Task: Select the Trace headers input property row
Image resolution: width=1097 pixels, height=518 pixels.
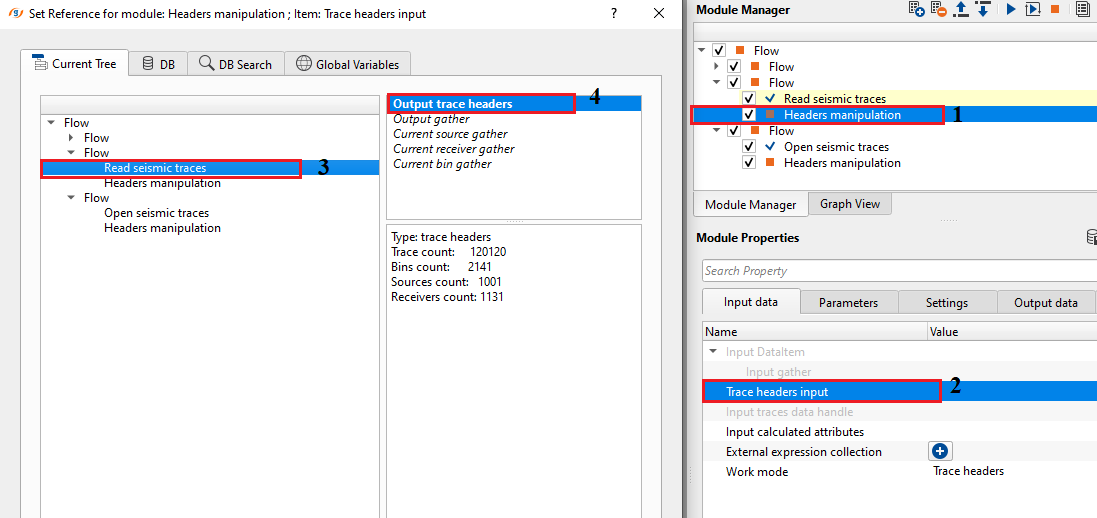Action: click(x=899, y=391)
